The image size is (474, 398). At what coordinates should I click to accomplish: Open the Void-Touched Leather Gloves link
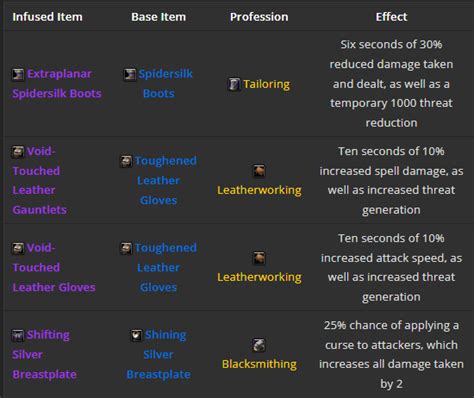coord(54,268)
